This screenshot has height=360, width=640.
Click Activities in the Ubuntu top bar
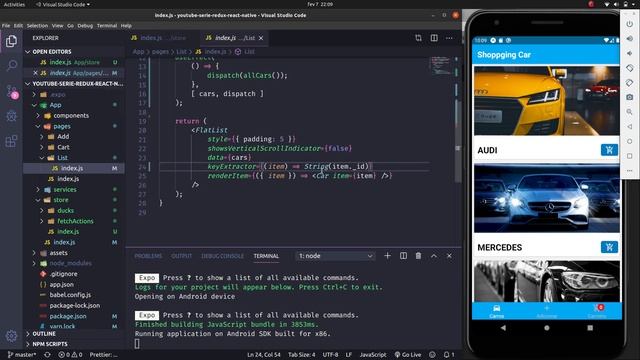point(14,4)
